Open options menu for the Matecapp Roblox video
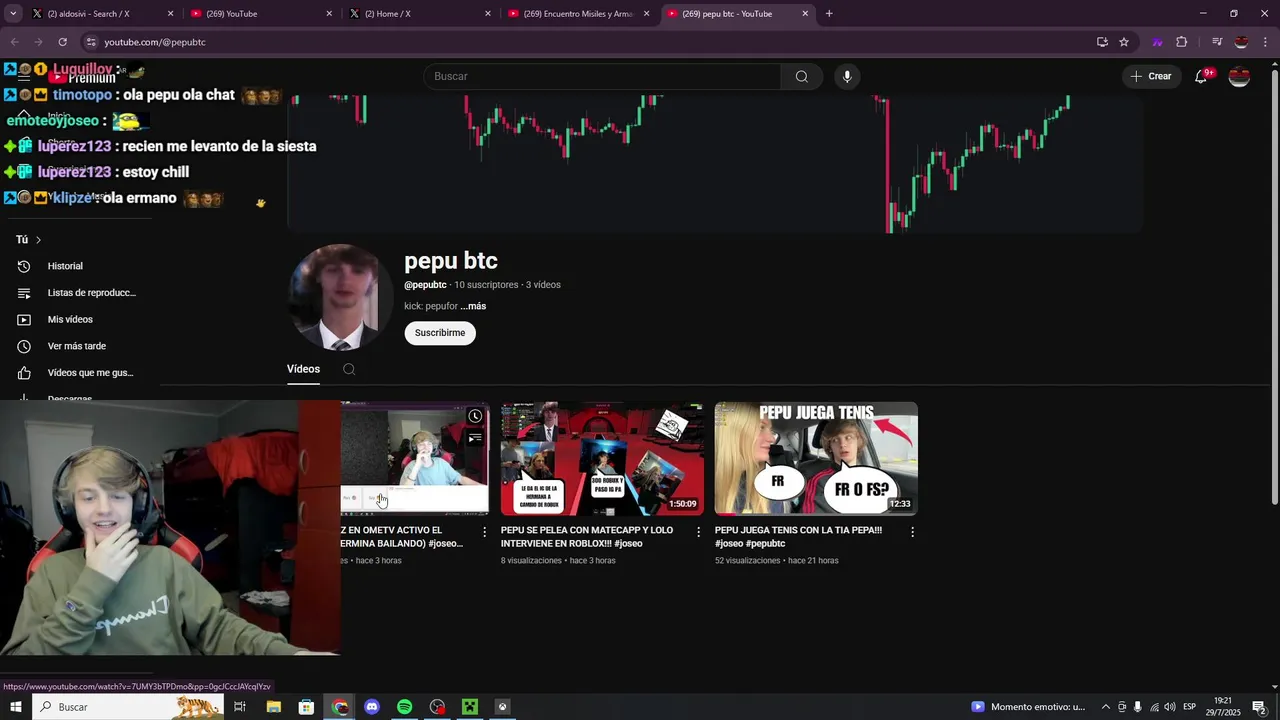1280x720 pixels. 698,532
